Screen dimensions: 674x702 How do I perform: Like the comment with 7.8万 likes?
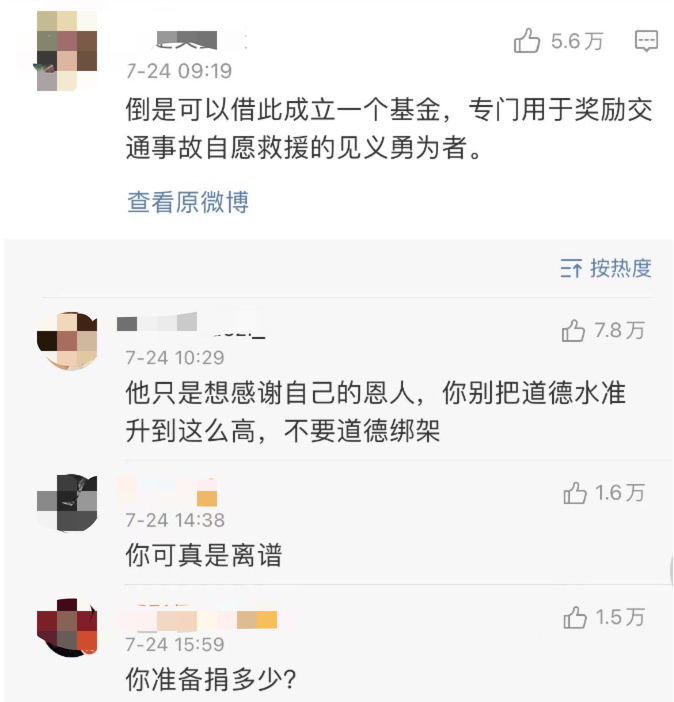574,331
